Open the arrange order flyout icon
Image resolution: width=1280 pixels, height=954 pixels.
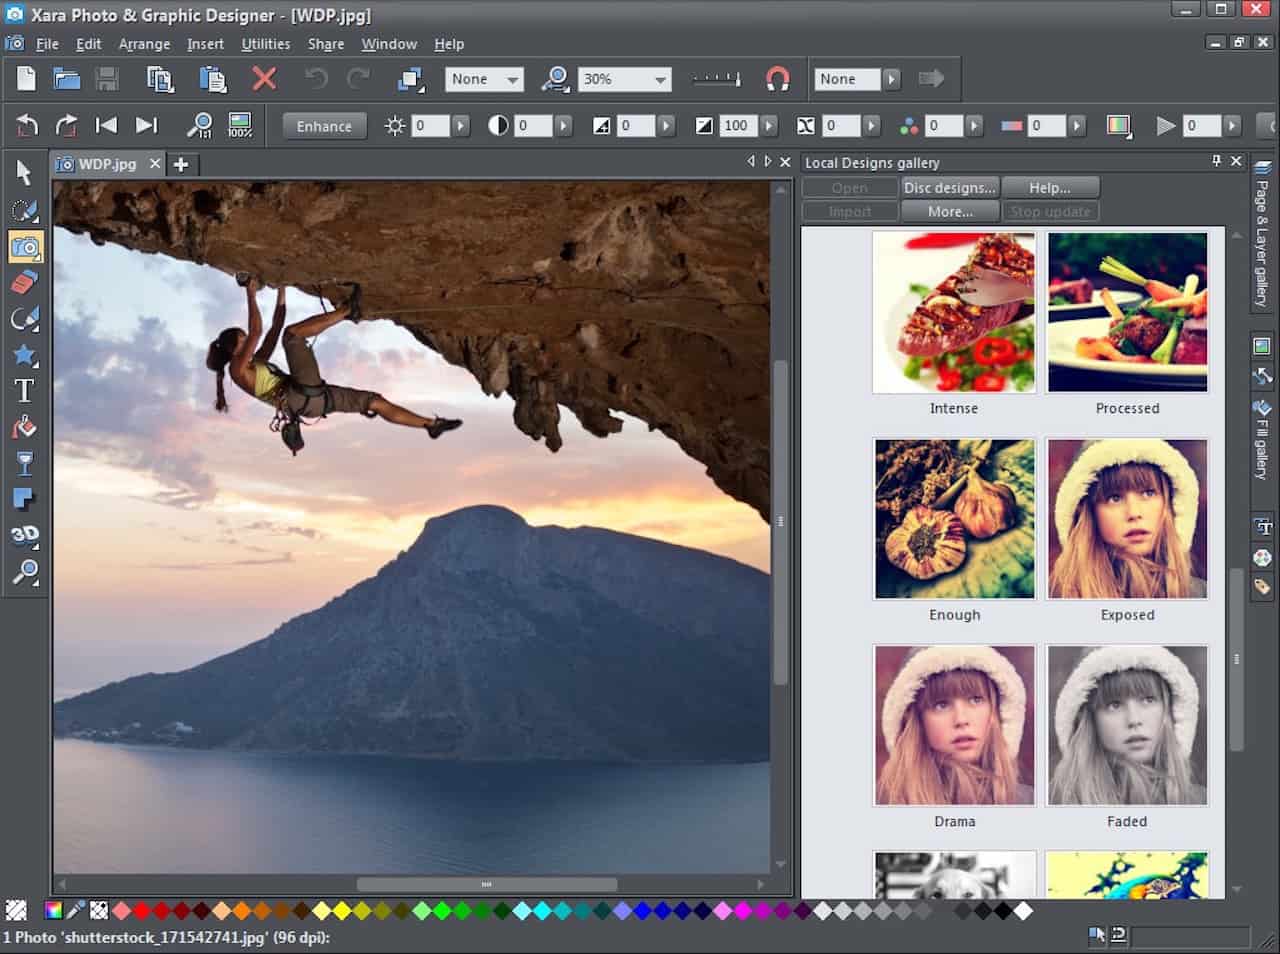pyautogui.click(x=409, y=79)
